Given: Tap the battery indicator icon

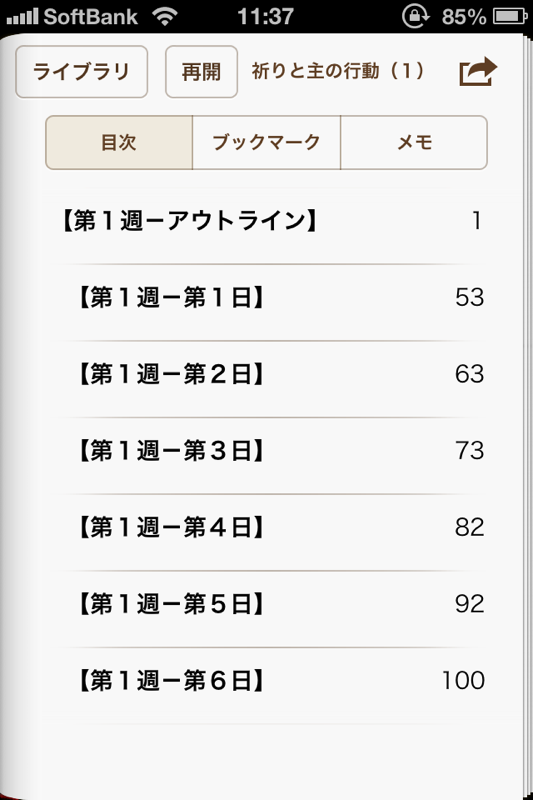Looking at the screenshot, I should [510, 16].
